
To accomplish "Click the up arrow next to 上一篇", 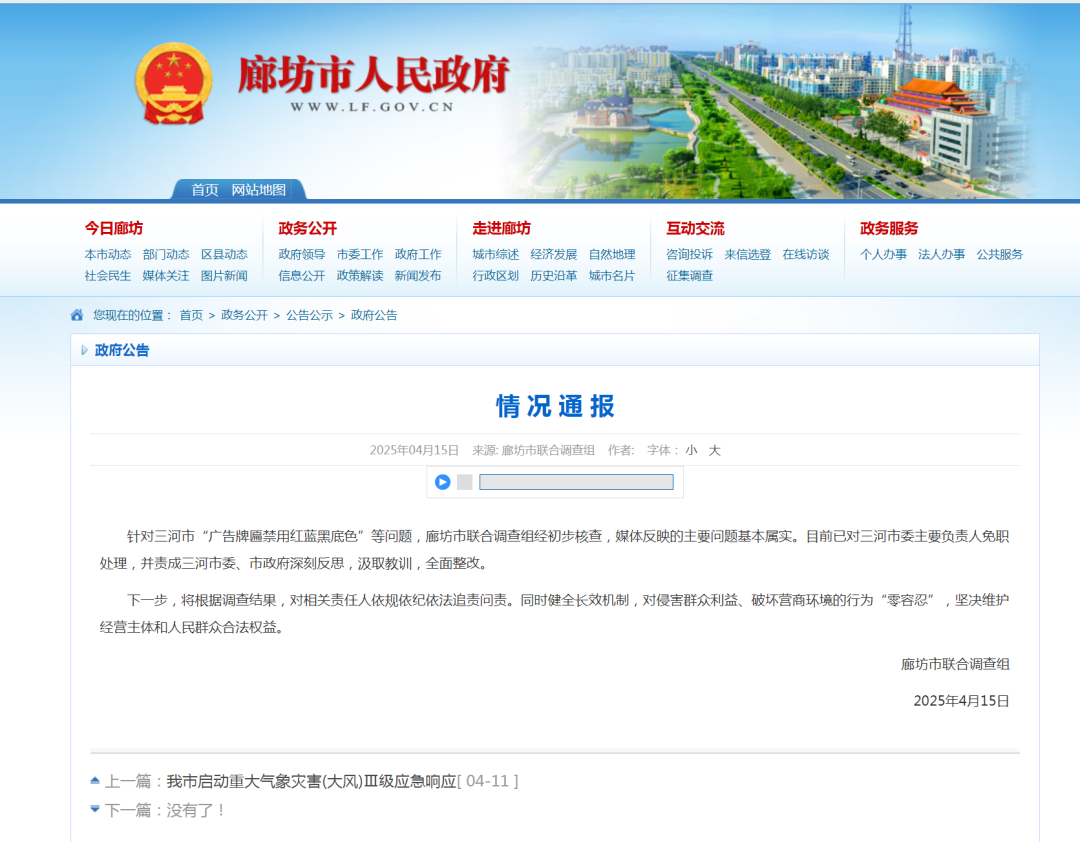I will tap(95, 781).
